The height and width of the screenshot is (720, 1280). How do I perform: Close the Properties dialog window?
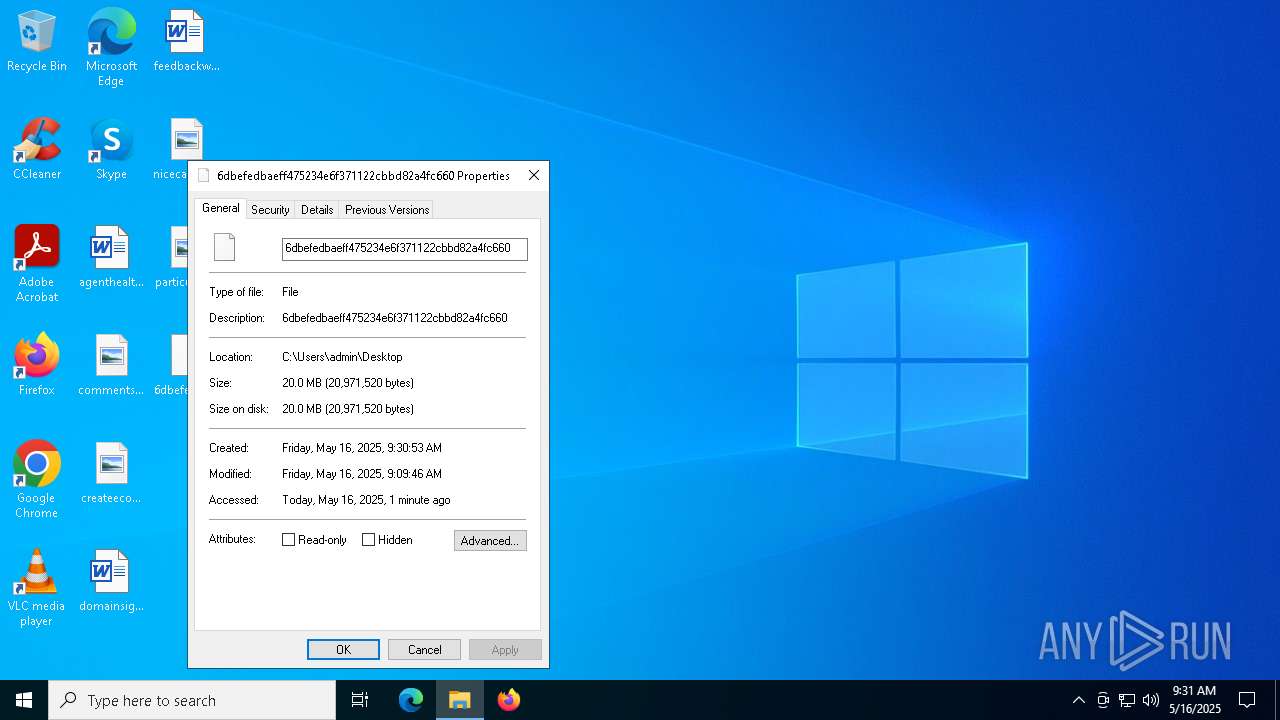(534, 175)
